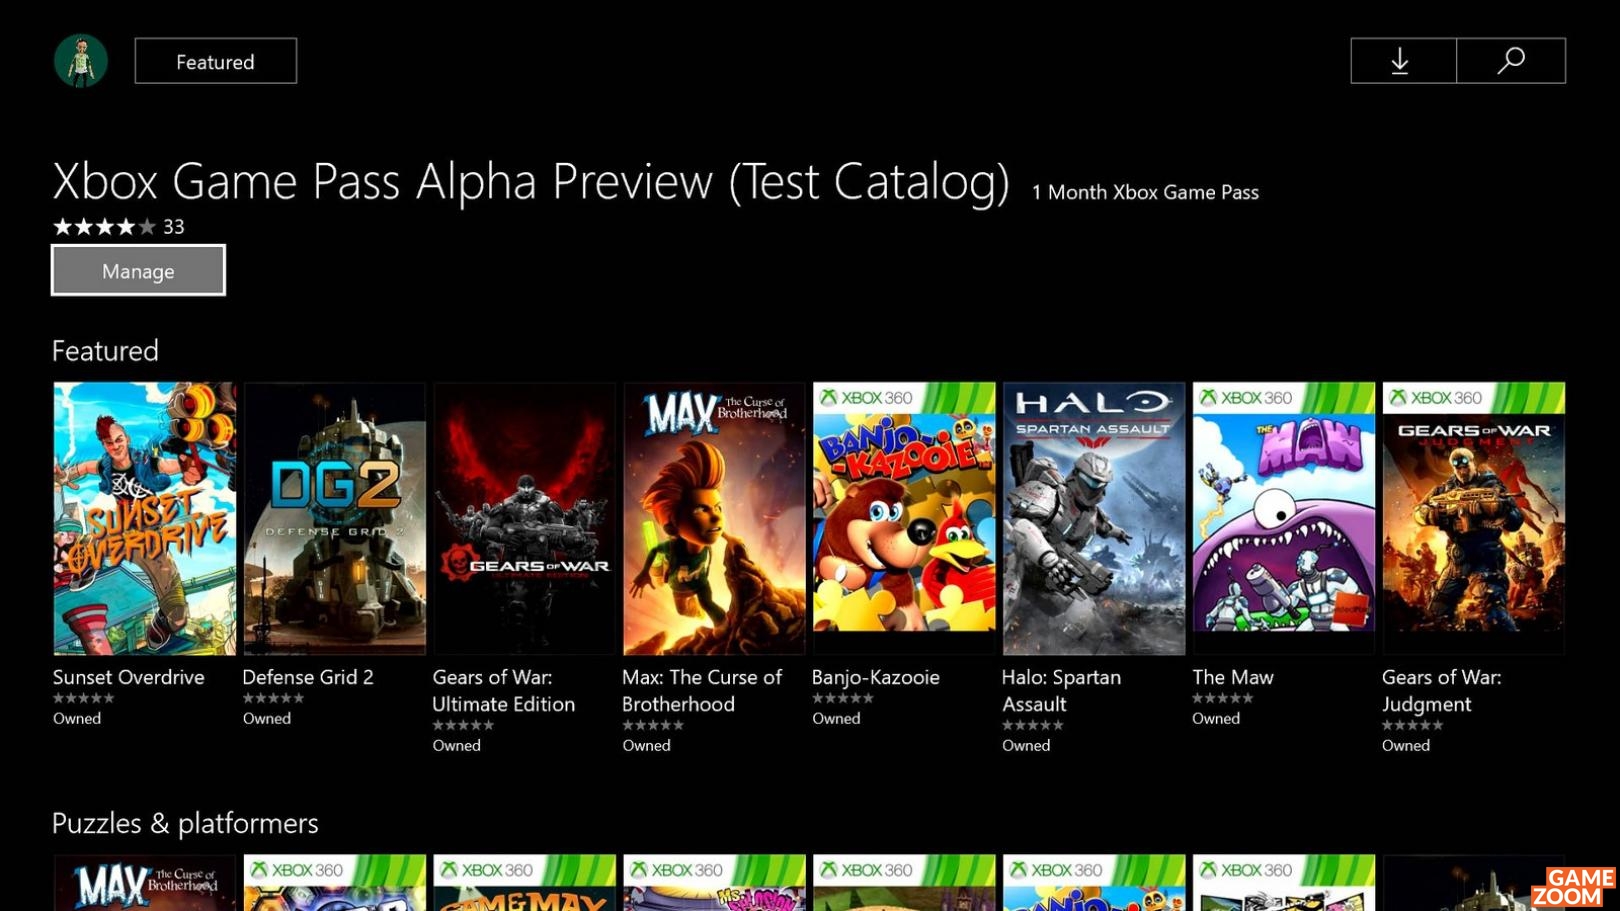Open the Defense Grid 2 cover art
This screenshot has height=911, width=1620.
335,518
